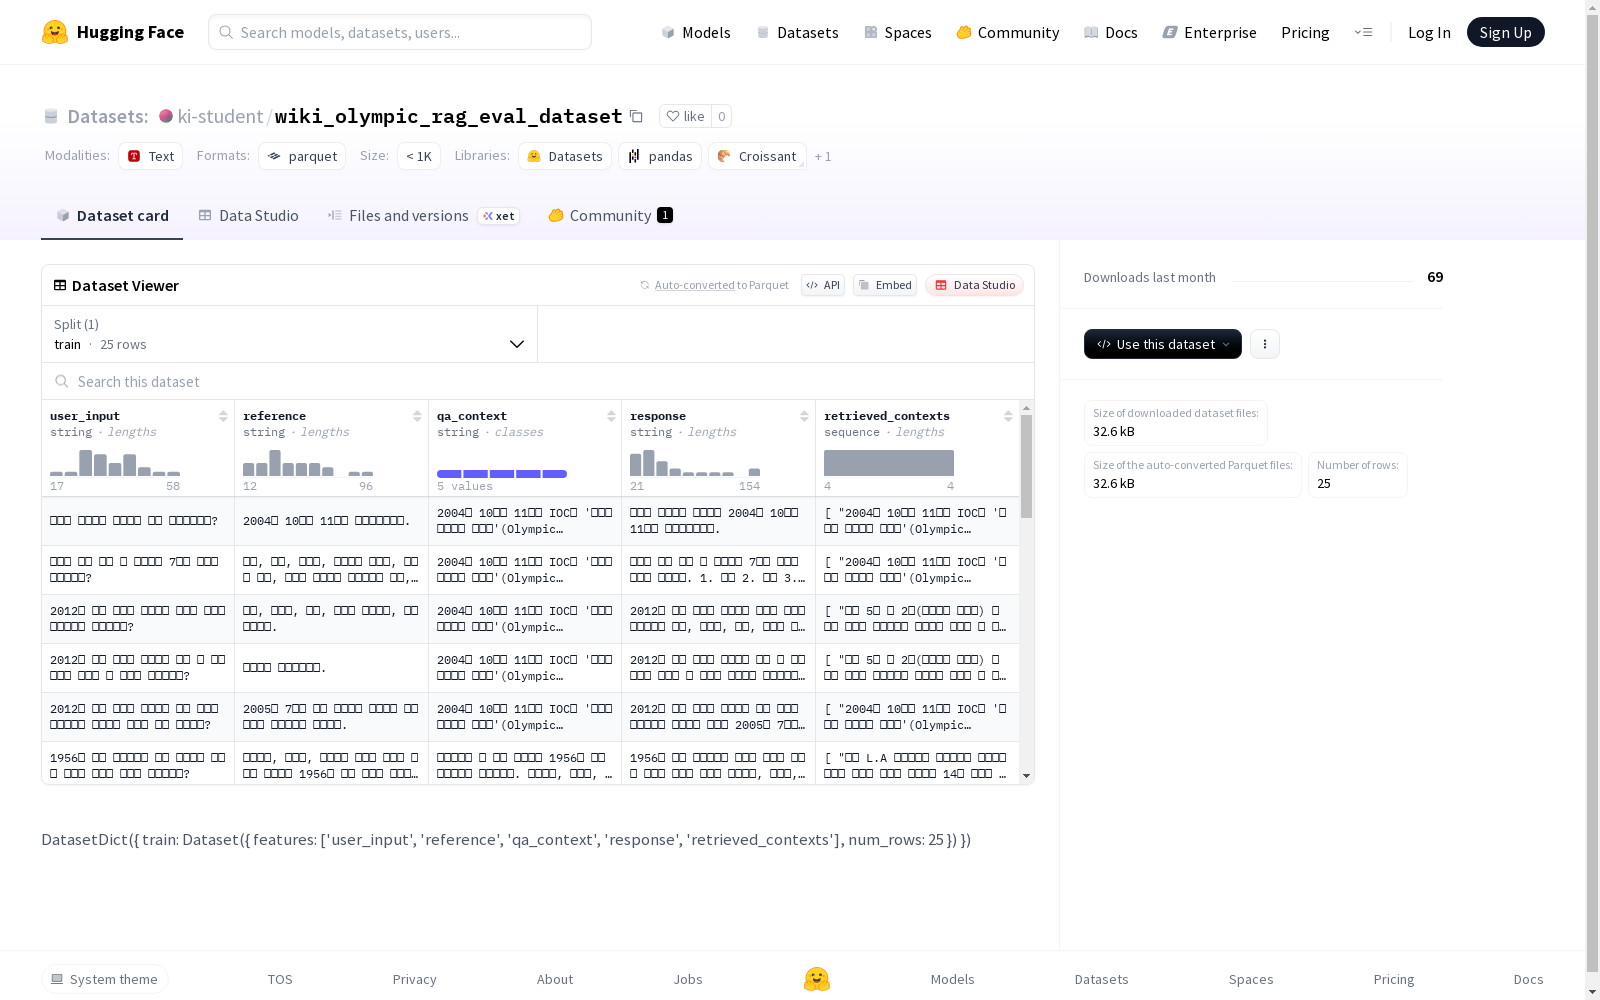This screenshot has width=1600, height=1000.
Task: Open TOS footer link
Action: [280, 979]
